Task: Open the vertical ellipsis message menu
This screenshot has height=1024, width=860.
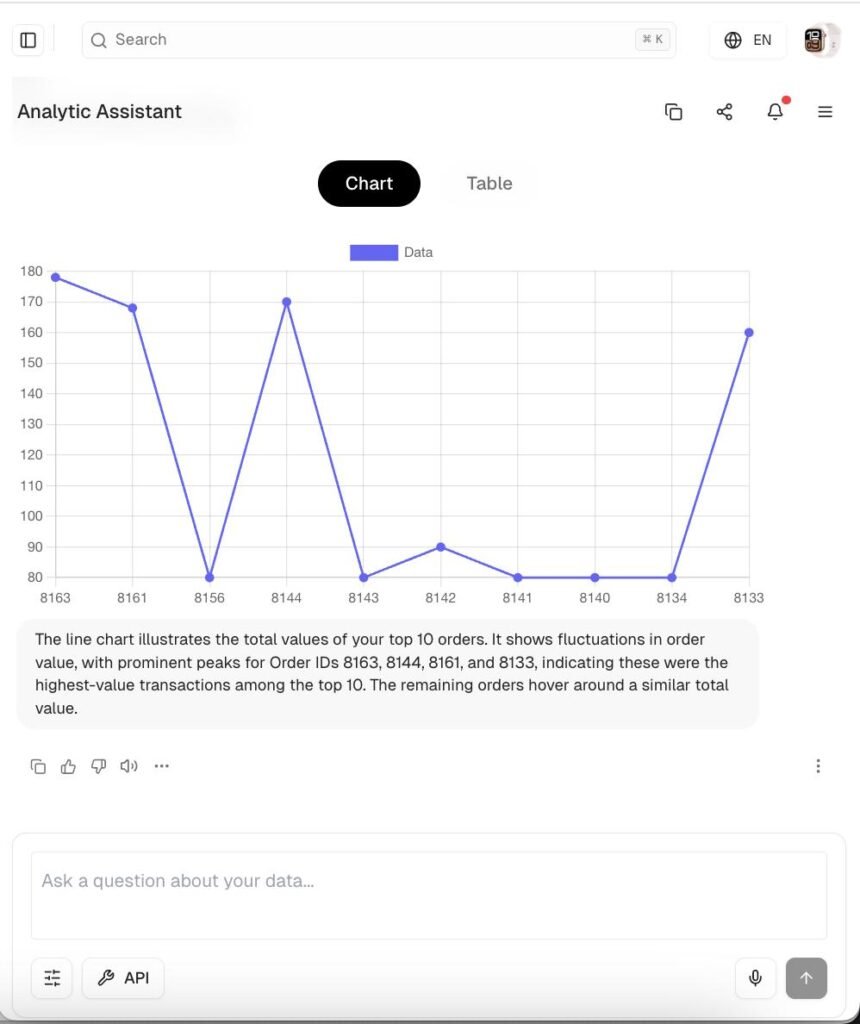Action: click(x=818, y=766)
